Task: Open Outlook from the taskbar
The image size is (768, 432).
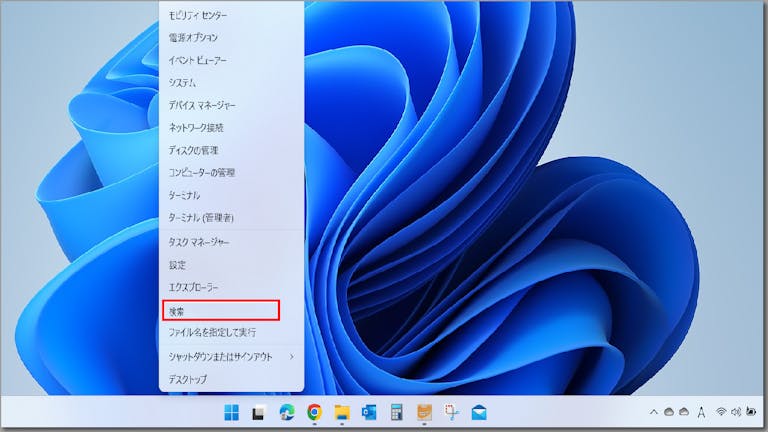Action: [369, 413]
